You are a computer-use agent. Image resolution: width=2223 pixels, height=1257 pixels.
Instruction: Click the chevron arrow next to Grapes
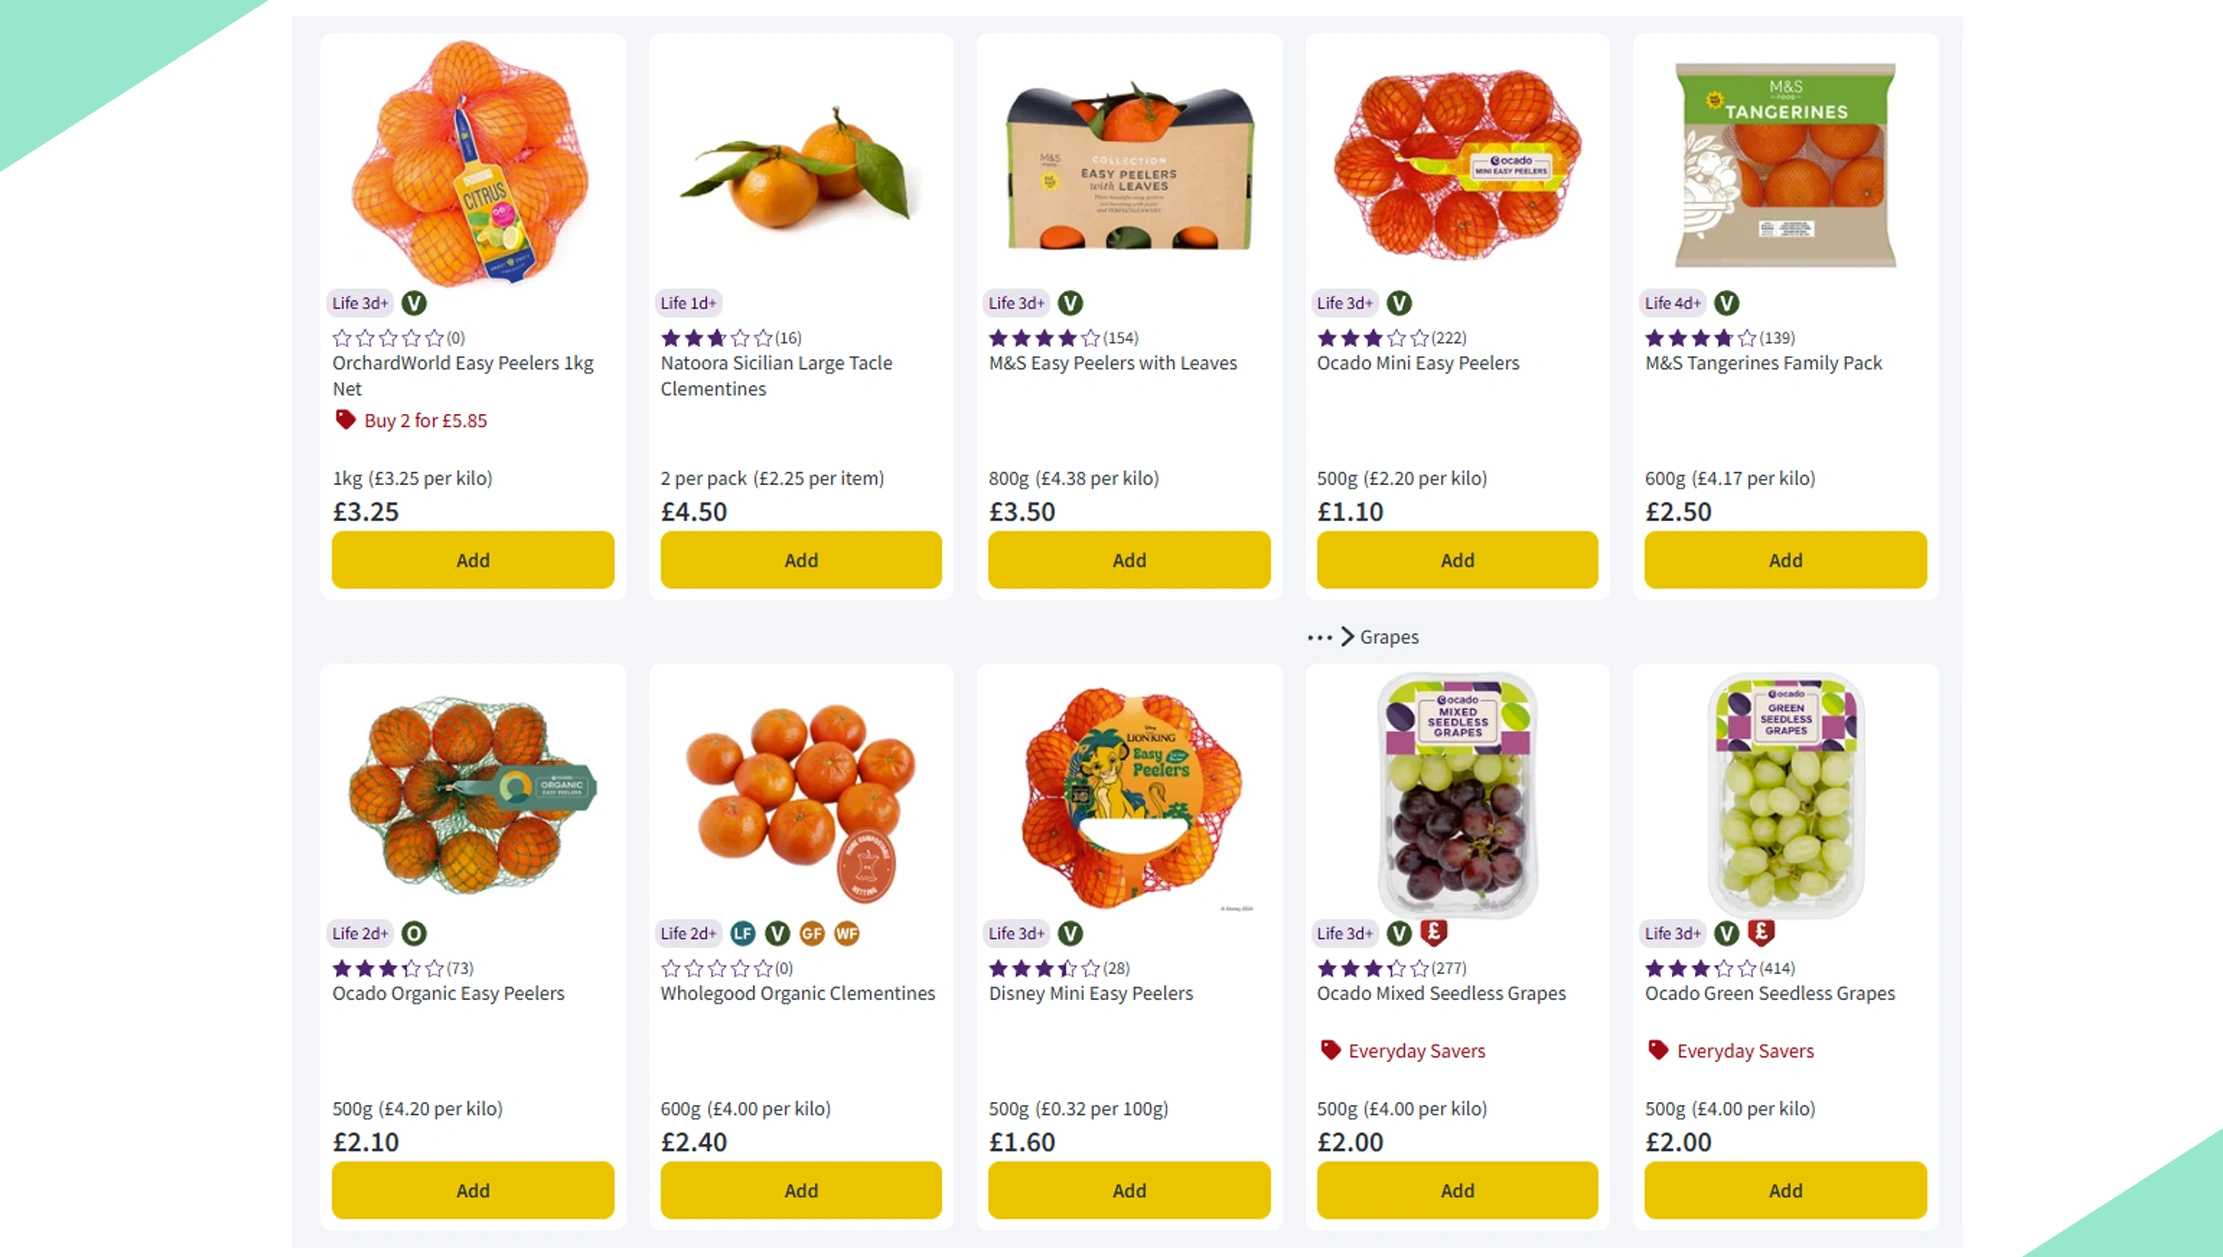[1347, 637]
